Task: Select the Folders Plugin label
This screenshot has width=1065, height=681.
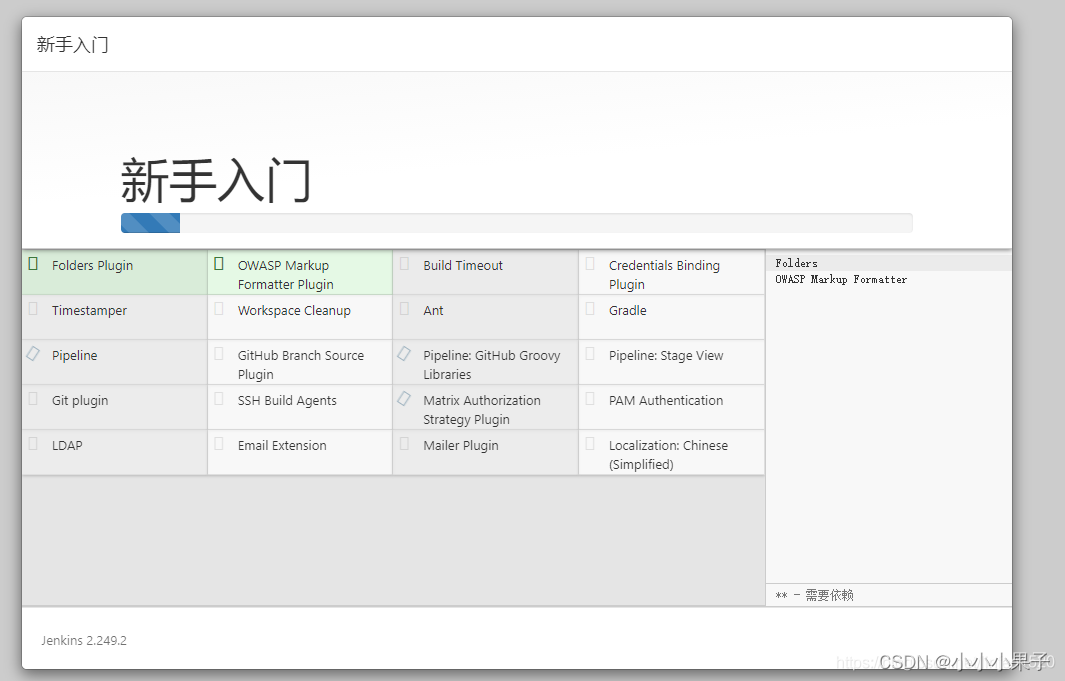Action: 92,265
